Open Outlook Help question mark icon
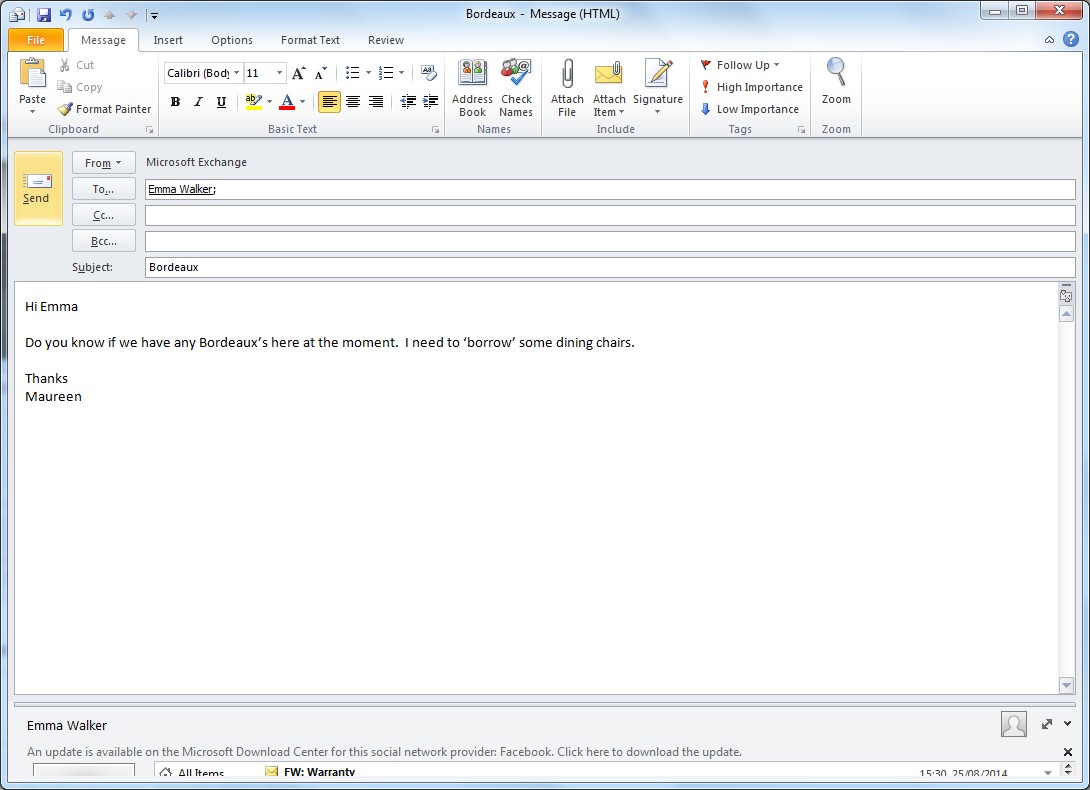 (x=1071, y=40)
